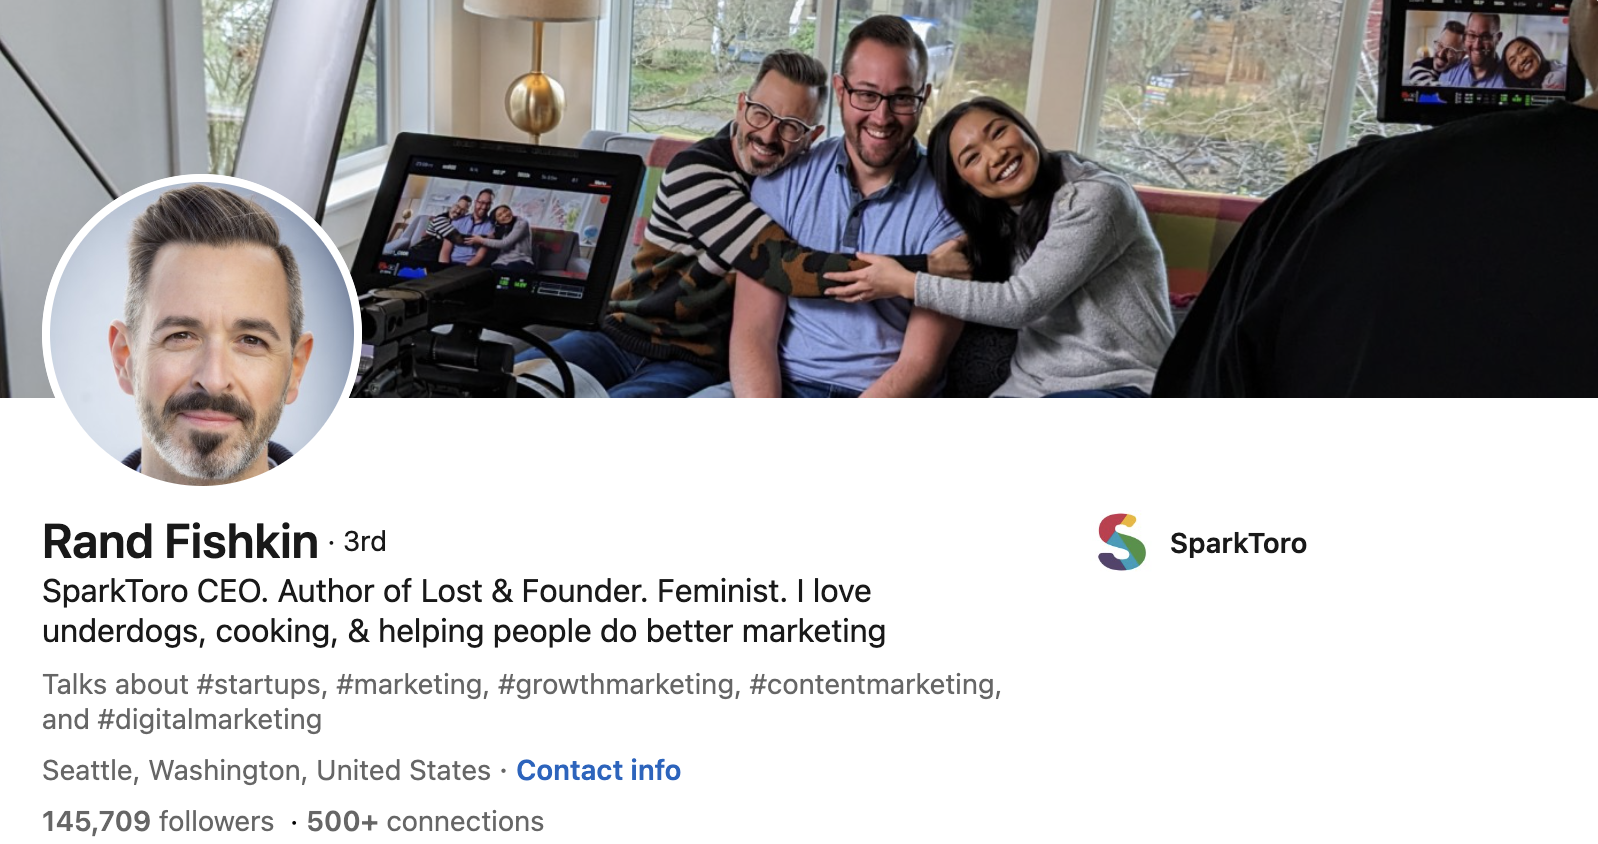The height and width of the screenshot is (844, 1598).
Task: Click the Rand Fishkin name heading
Action: [180, 541]
